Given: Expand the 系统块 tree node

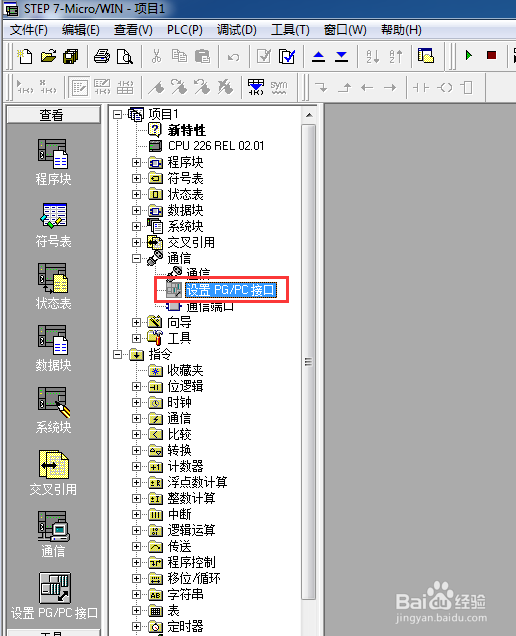Looking at the screenshot, I should (x=136, y=226).
